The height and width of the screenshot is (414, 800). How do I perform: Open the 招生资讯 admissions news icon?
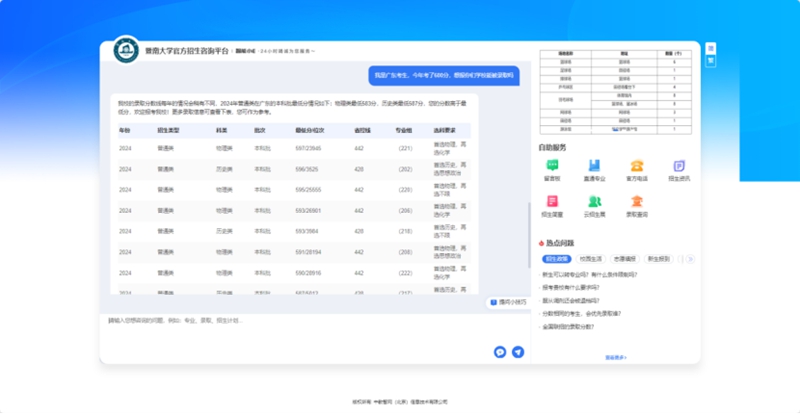[679, 167]
